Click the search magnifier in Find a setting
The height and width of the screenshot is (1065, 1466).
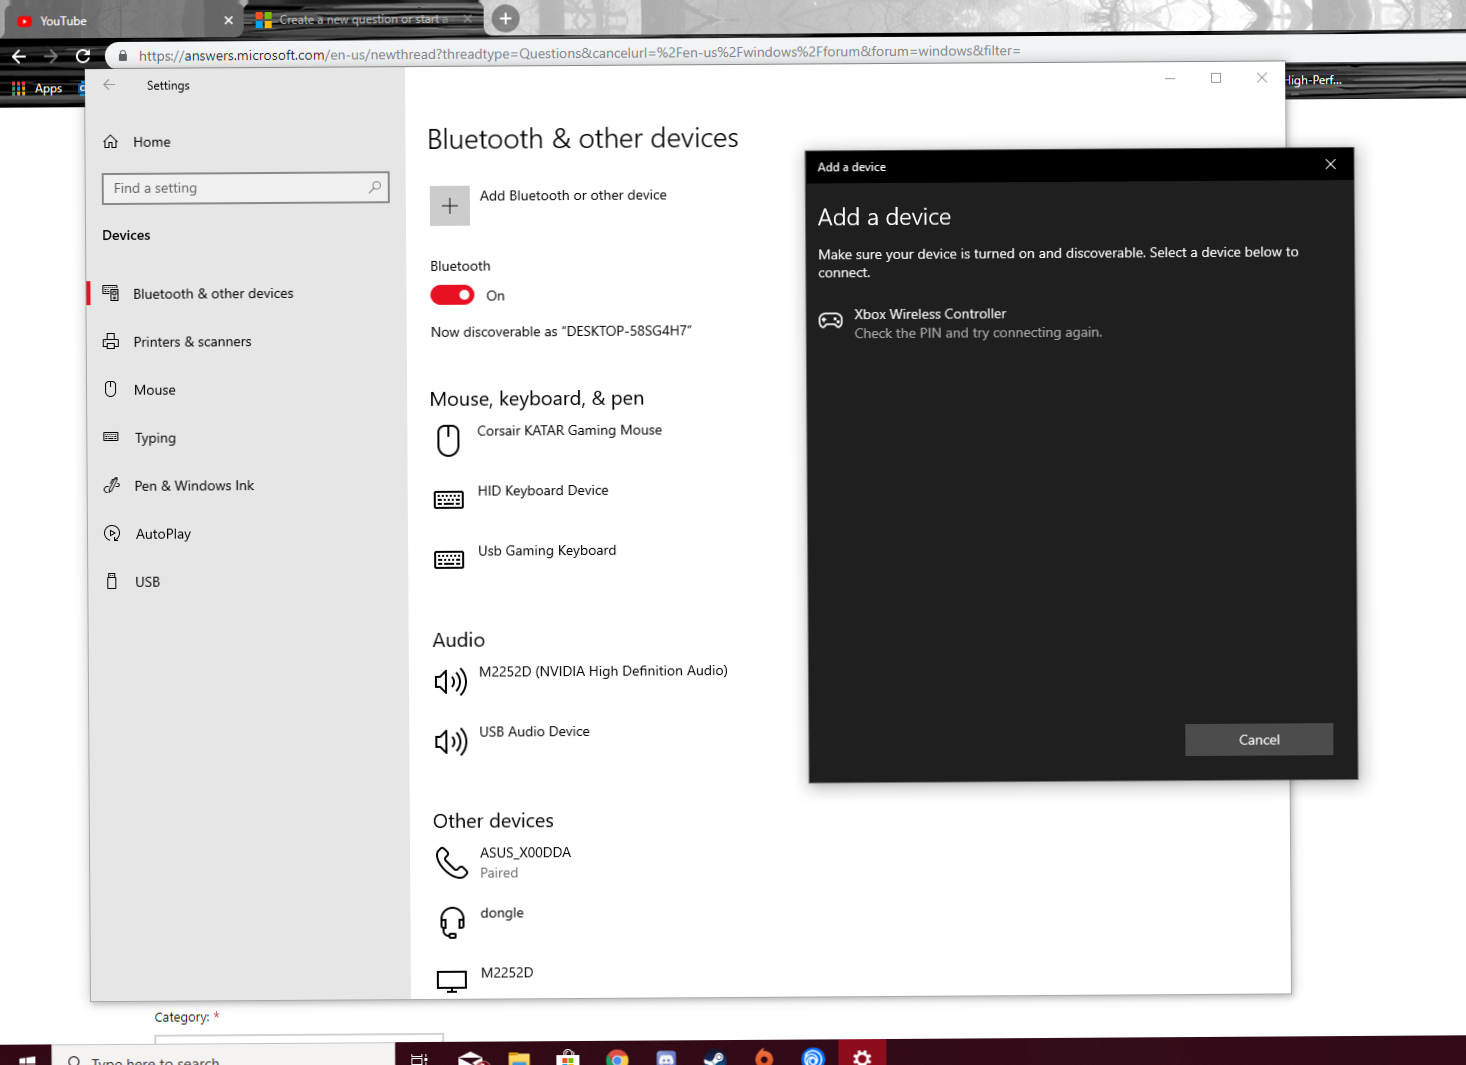tap(375, 187)
